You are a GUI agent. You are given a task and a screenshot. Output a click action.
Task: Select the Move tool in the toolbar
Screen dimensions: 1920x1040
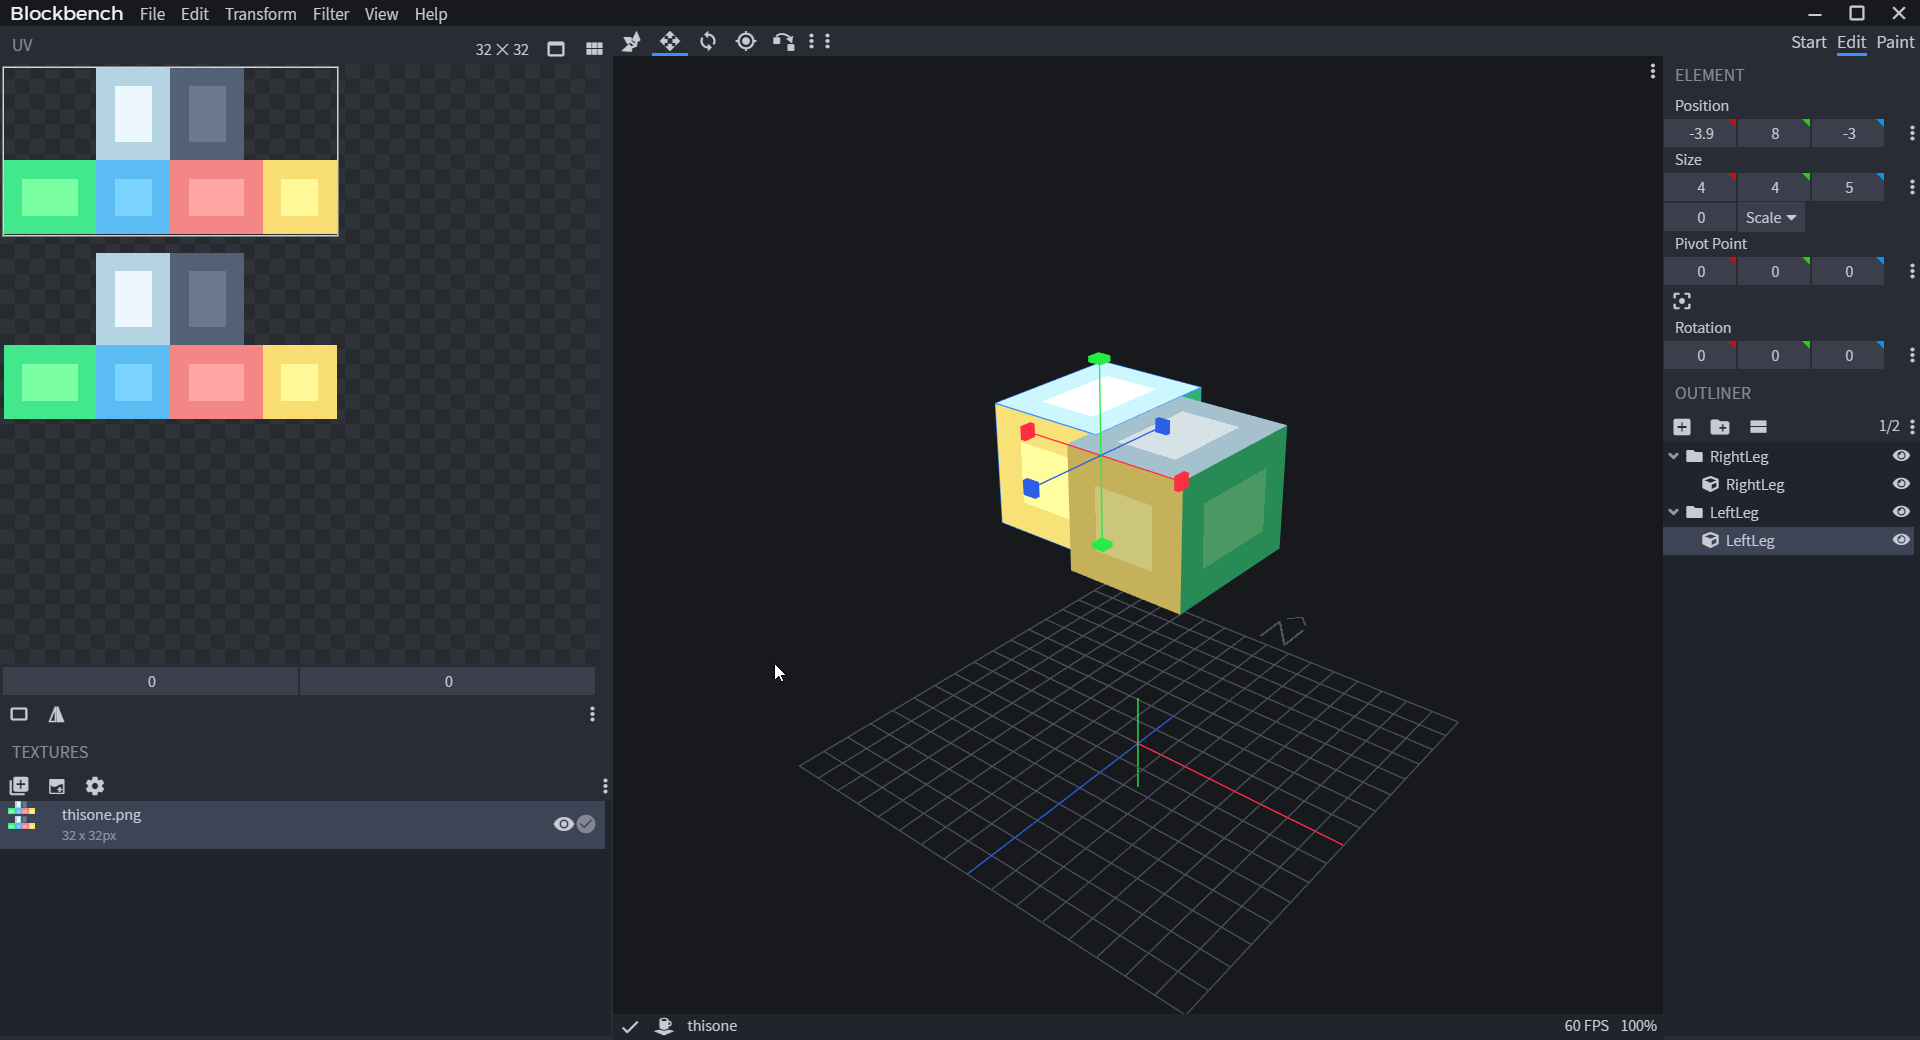pos(669,42)
